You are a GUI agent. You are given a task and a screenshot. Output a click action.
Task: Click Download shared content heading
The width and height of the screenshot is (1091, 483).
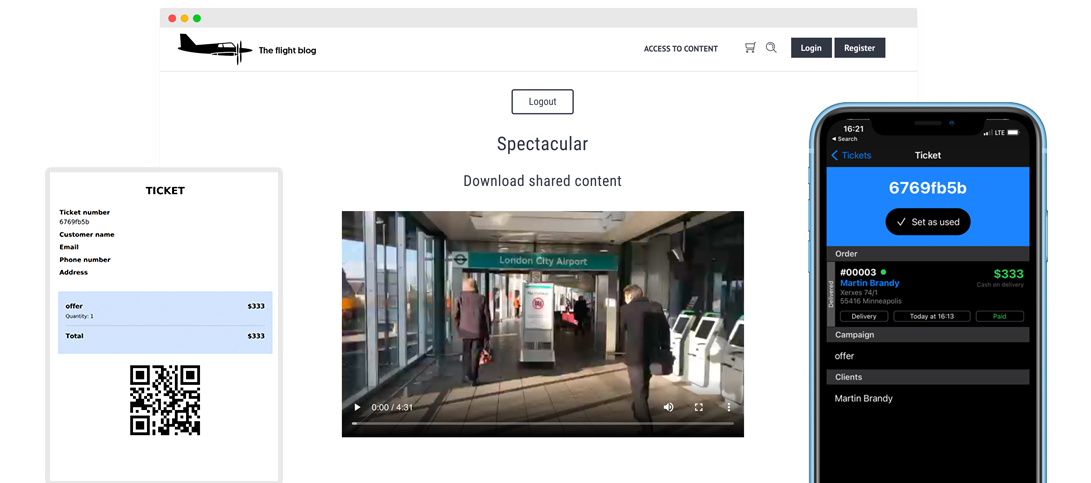tap(542, 181)
